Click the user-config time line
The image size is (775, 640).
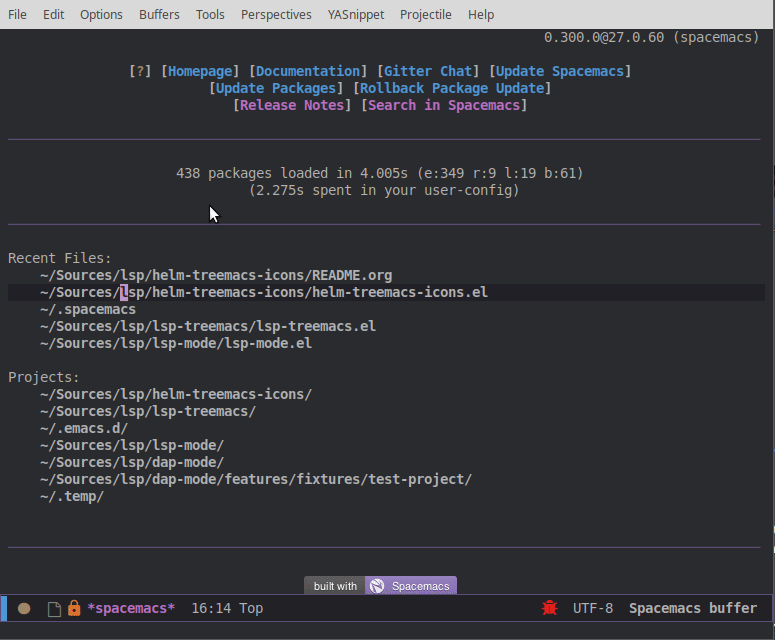click(x=384, y=190)
